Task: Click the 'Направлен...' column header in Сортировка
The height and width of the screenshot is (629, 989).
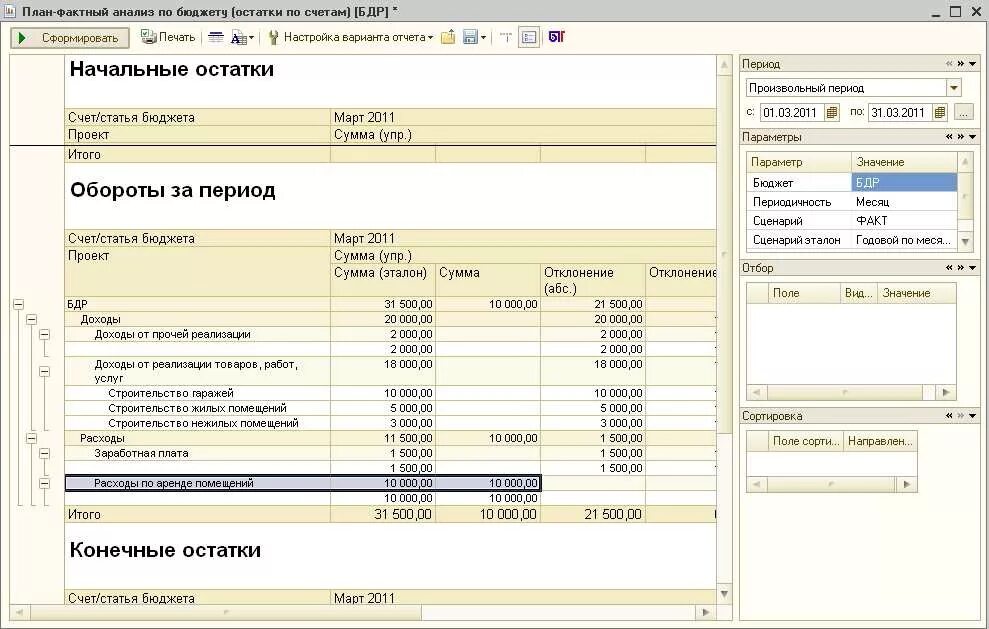Action: click(x=881, y=441)
